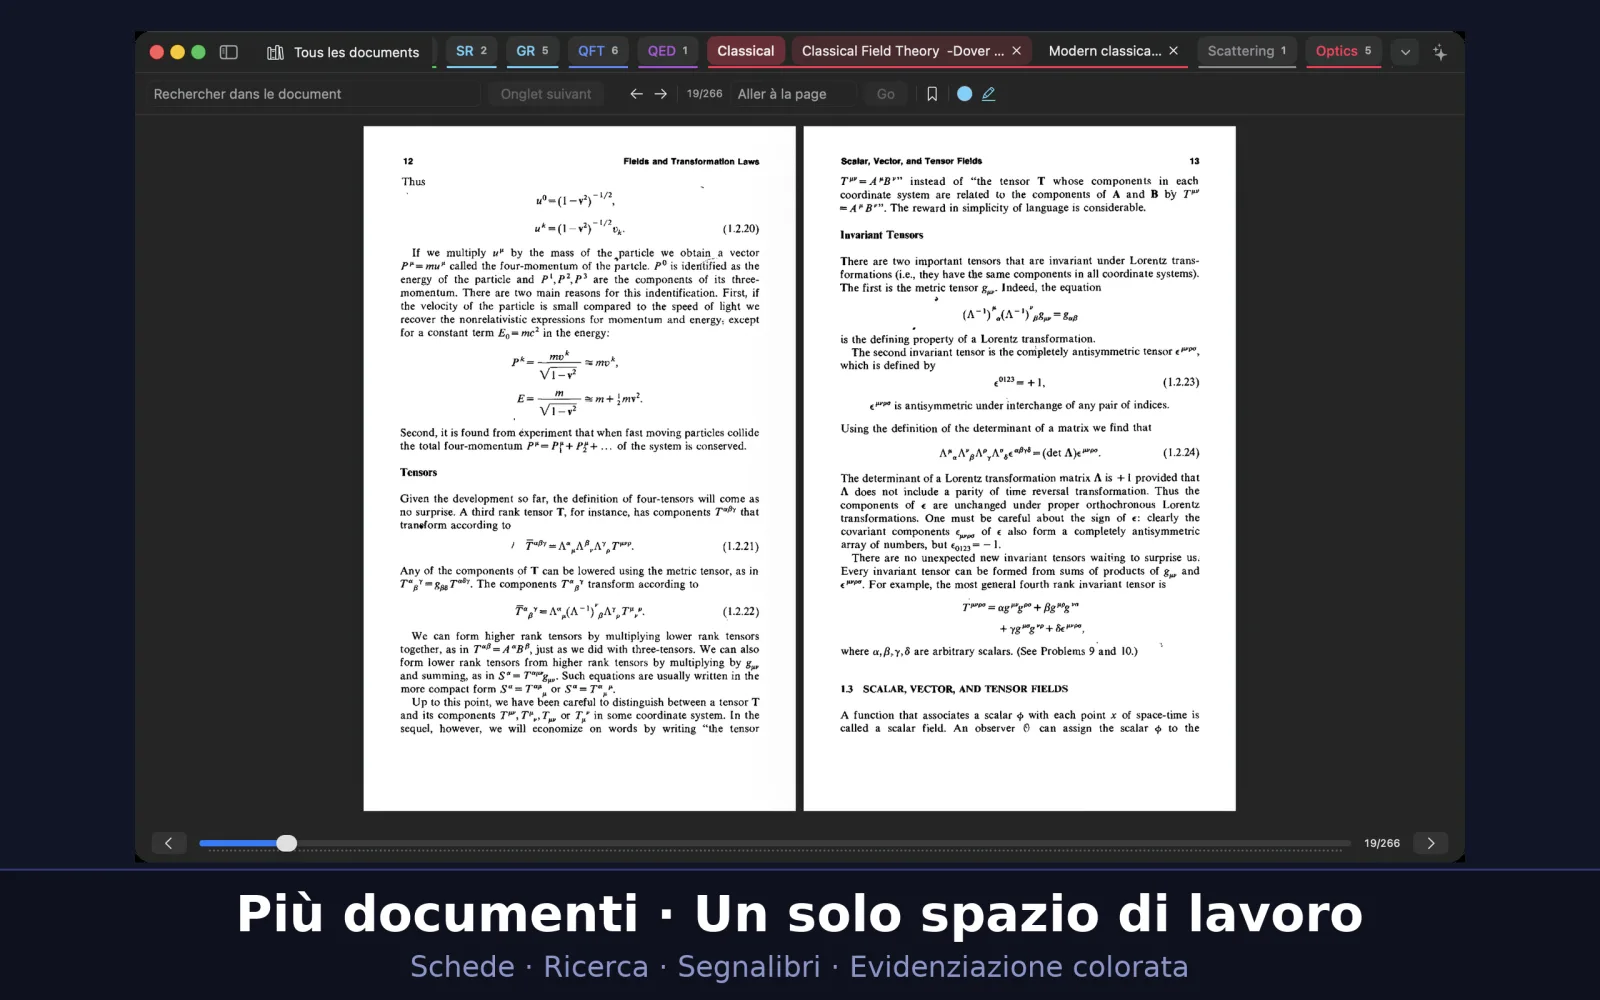The image size is (1600, 1000).
Task: Click equation number (1.2.24) on page 13
Action: (x=1181, y=453)
